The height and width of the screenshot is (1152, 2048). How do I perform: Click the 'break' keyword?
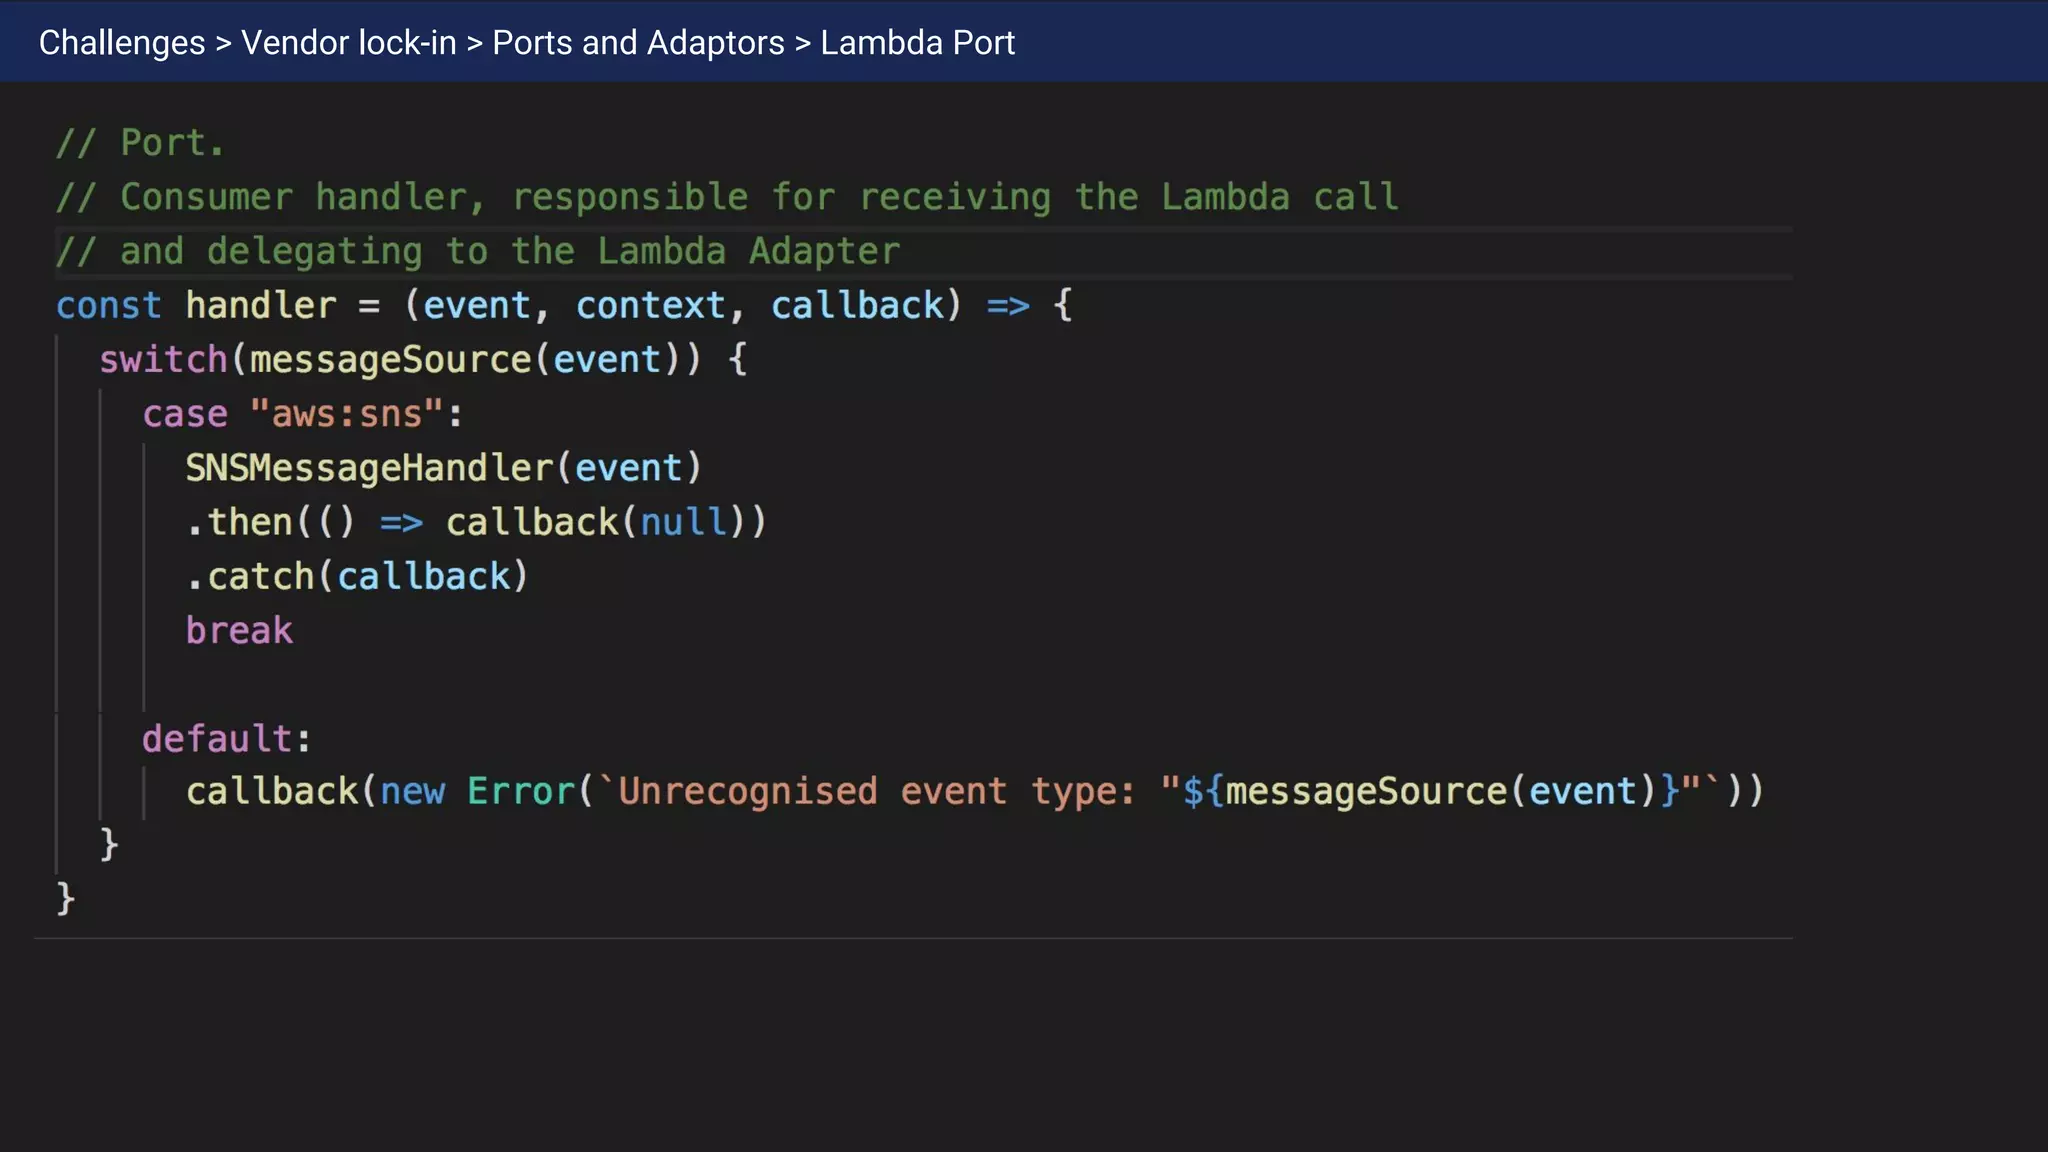239,630
